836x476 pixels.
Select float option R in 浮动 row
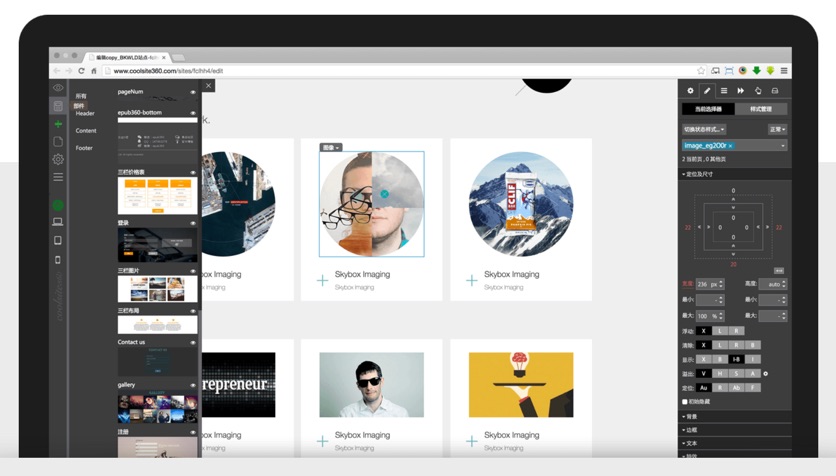(736, 331)
